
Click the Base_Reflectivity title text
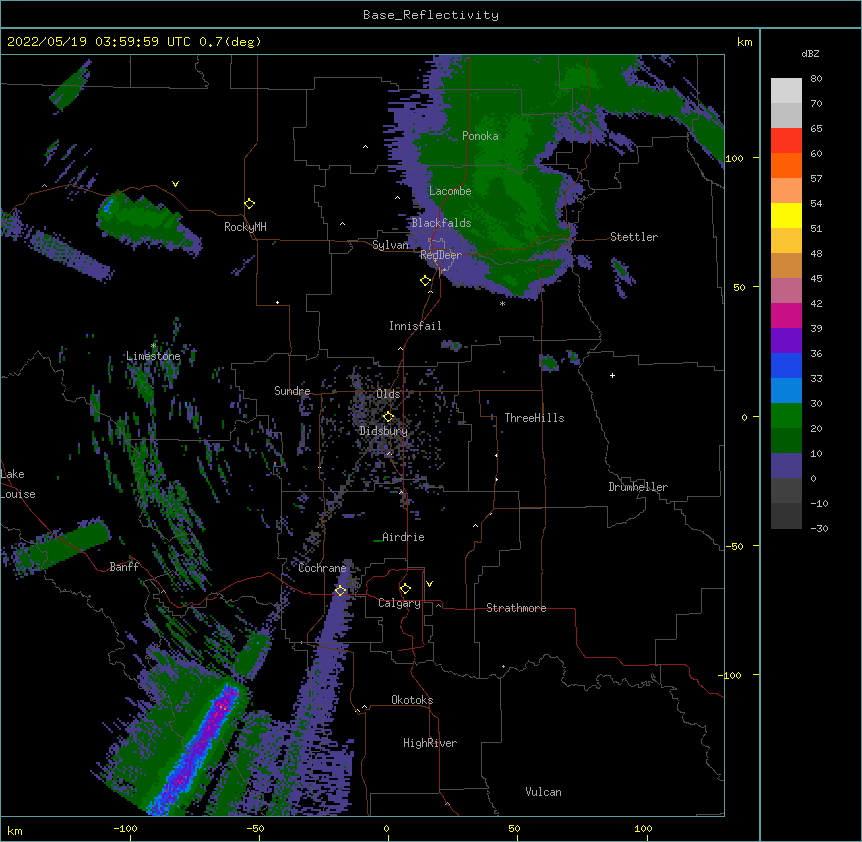click(430, 15)
